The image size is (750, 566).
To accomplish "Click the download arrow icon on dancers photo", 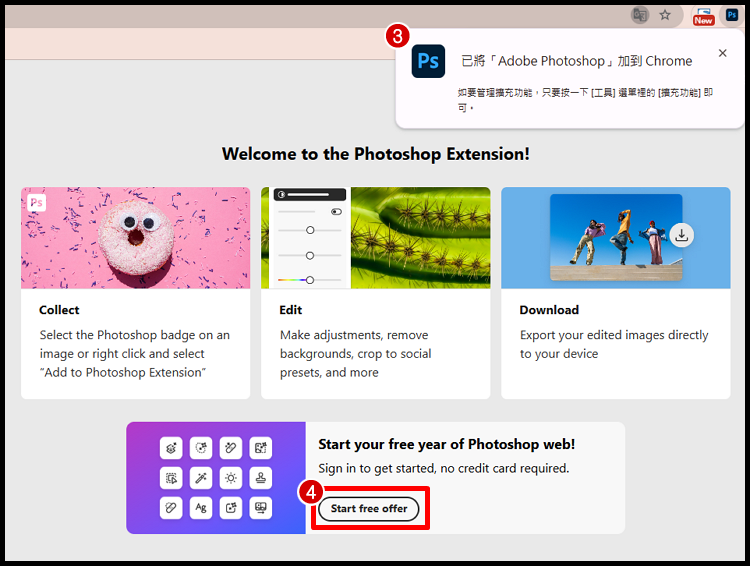I will (682, 235).
